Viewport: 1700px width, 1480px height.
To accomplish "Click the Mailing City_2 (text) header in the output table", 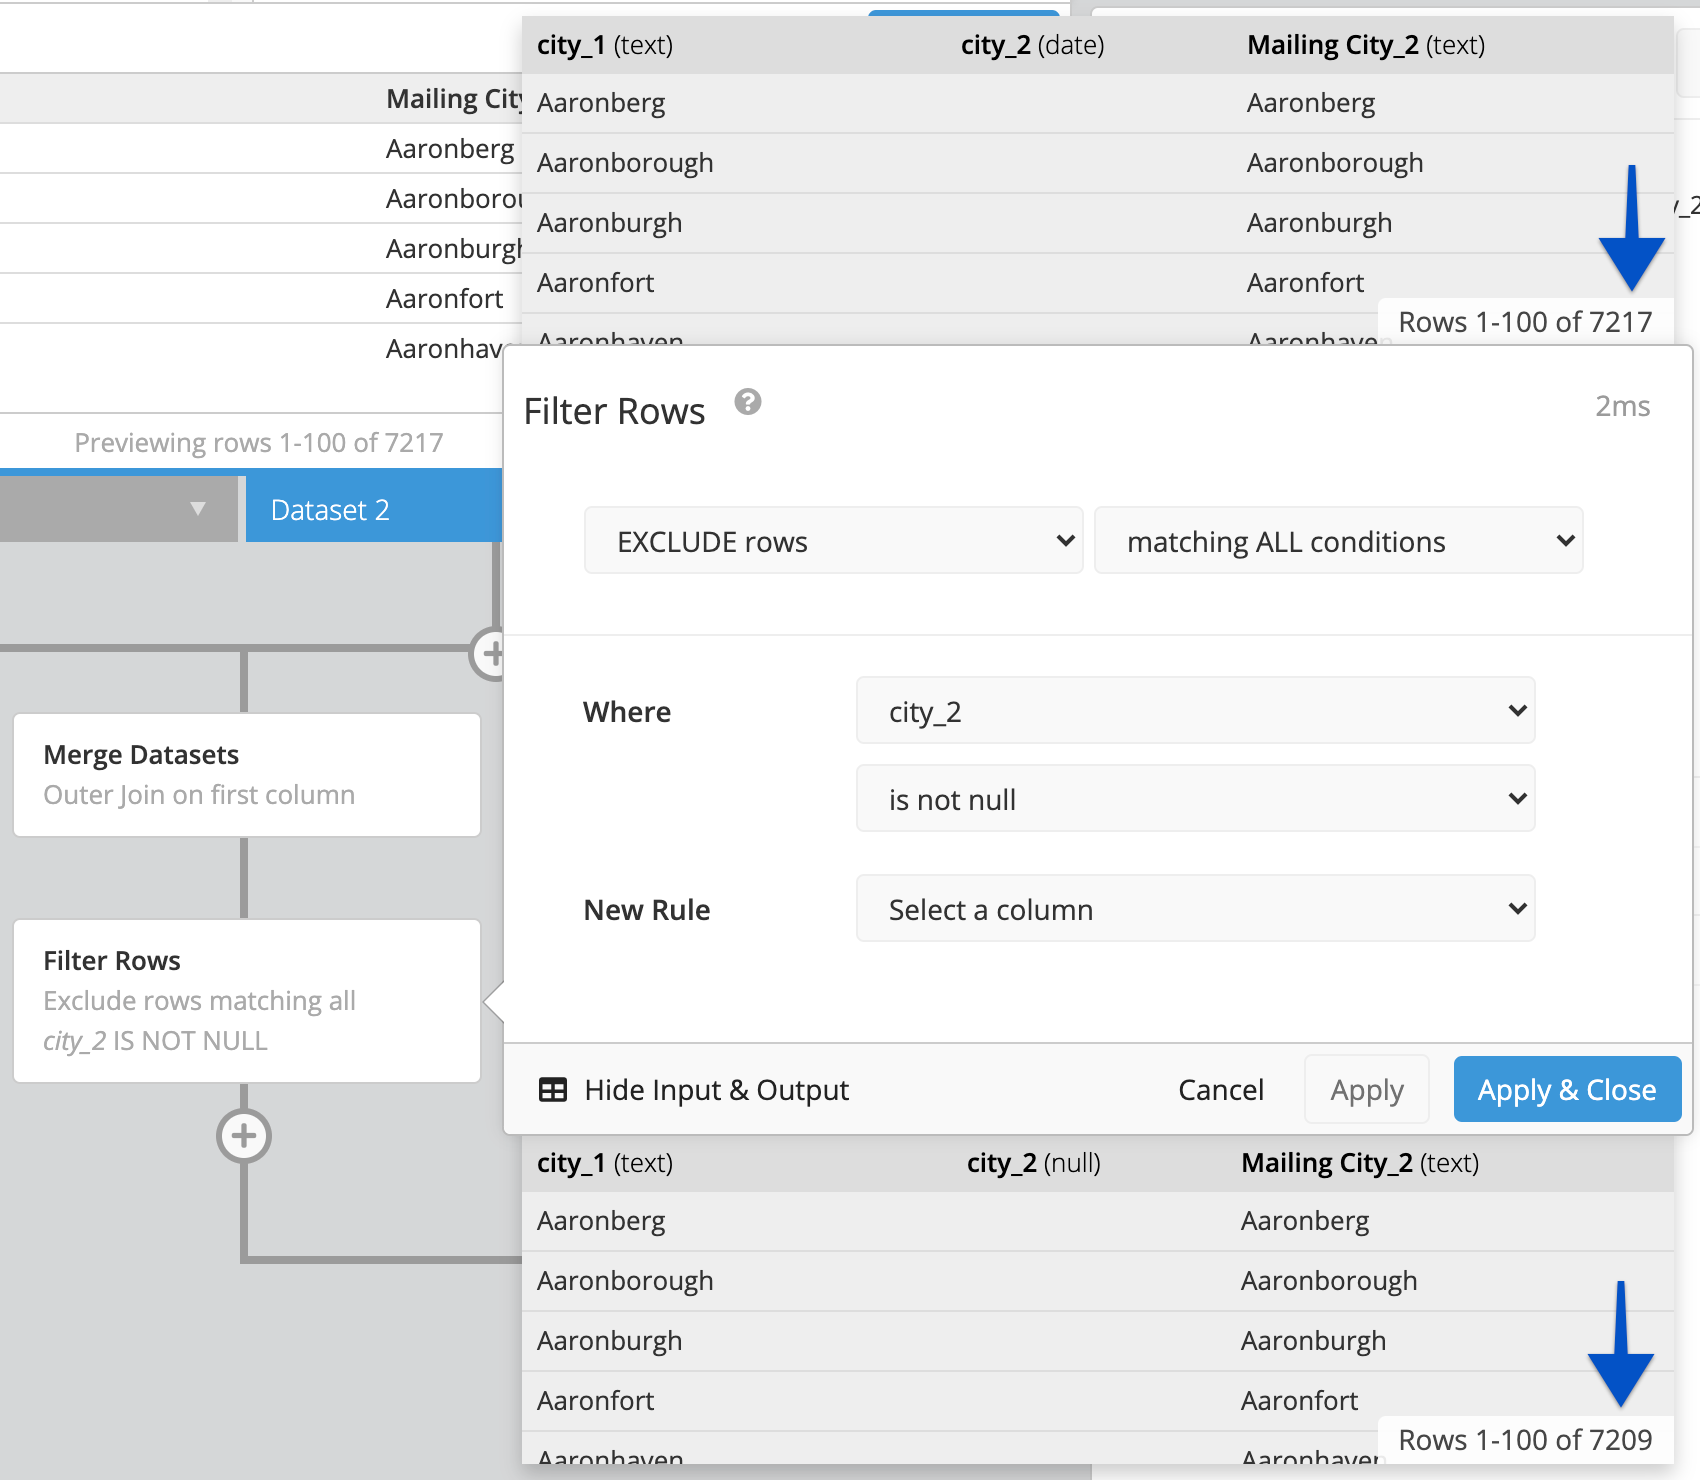I will point(1360,1163).
